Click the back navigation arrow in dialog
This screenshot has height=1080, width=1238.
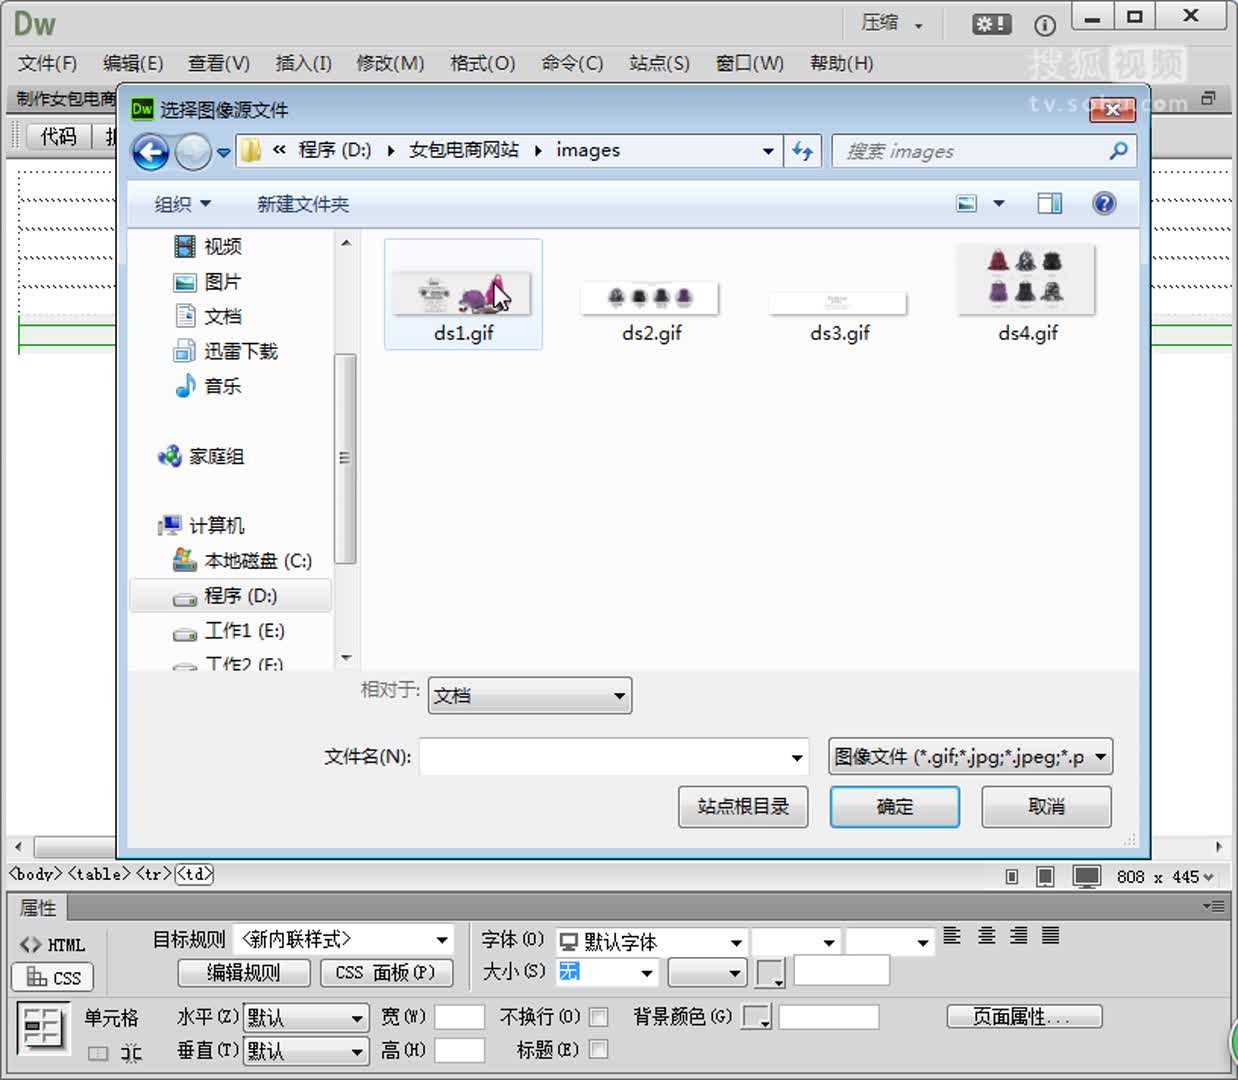[x=151, y=153]
